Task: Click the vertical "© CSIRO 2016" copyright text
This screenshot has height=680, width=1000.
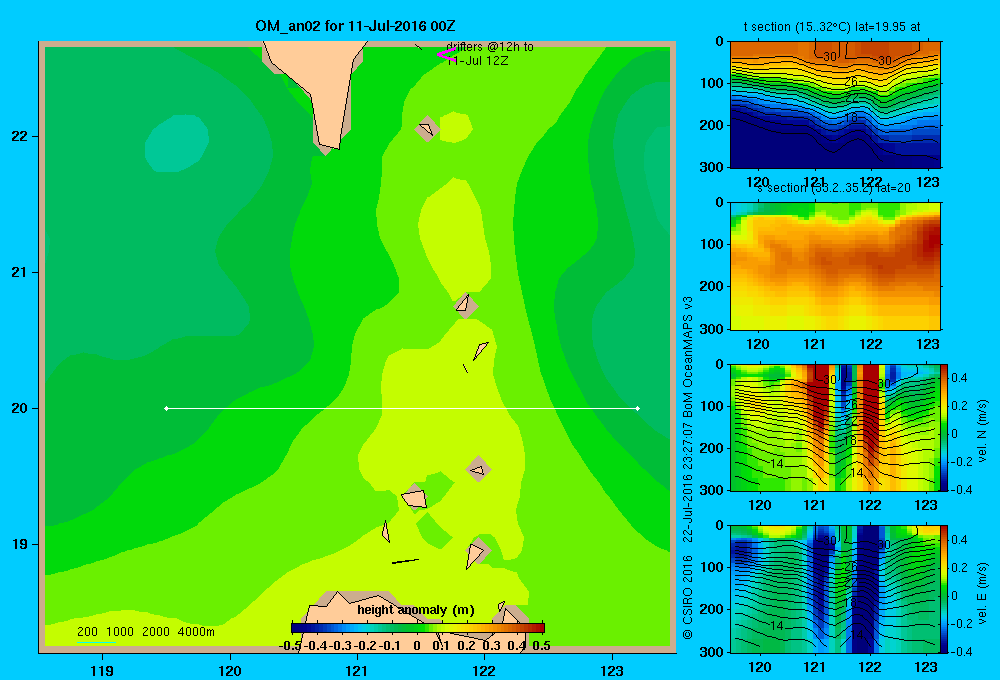Action: click(x=688, y=596)
